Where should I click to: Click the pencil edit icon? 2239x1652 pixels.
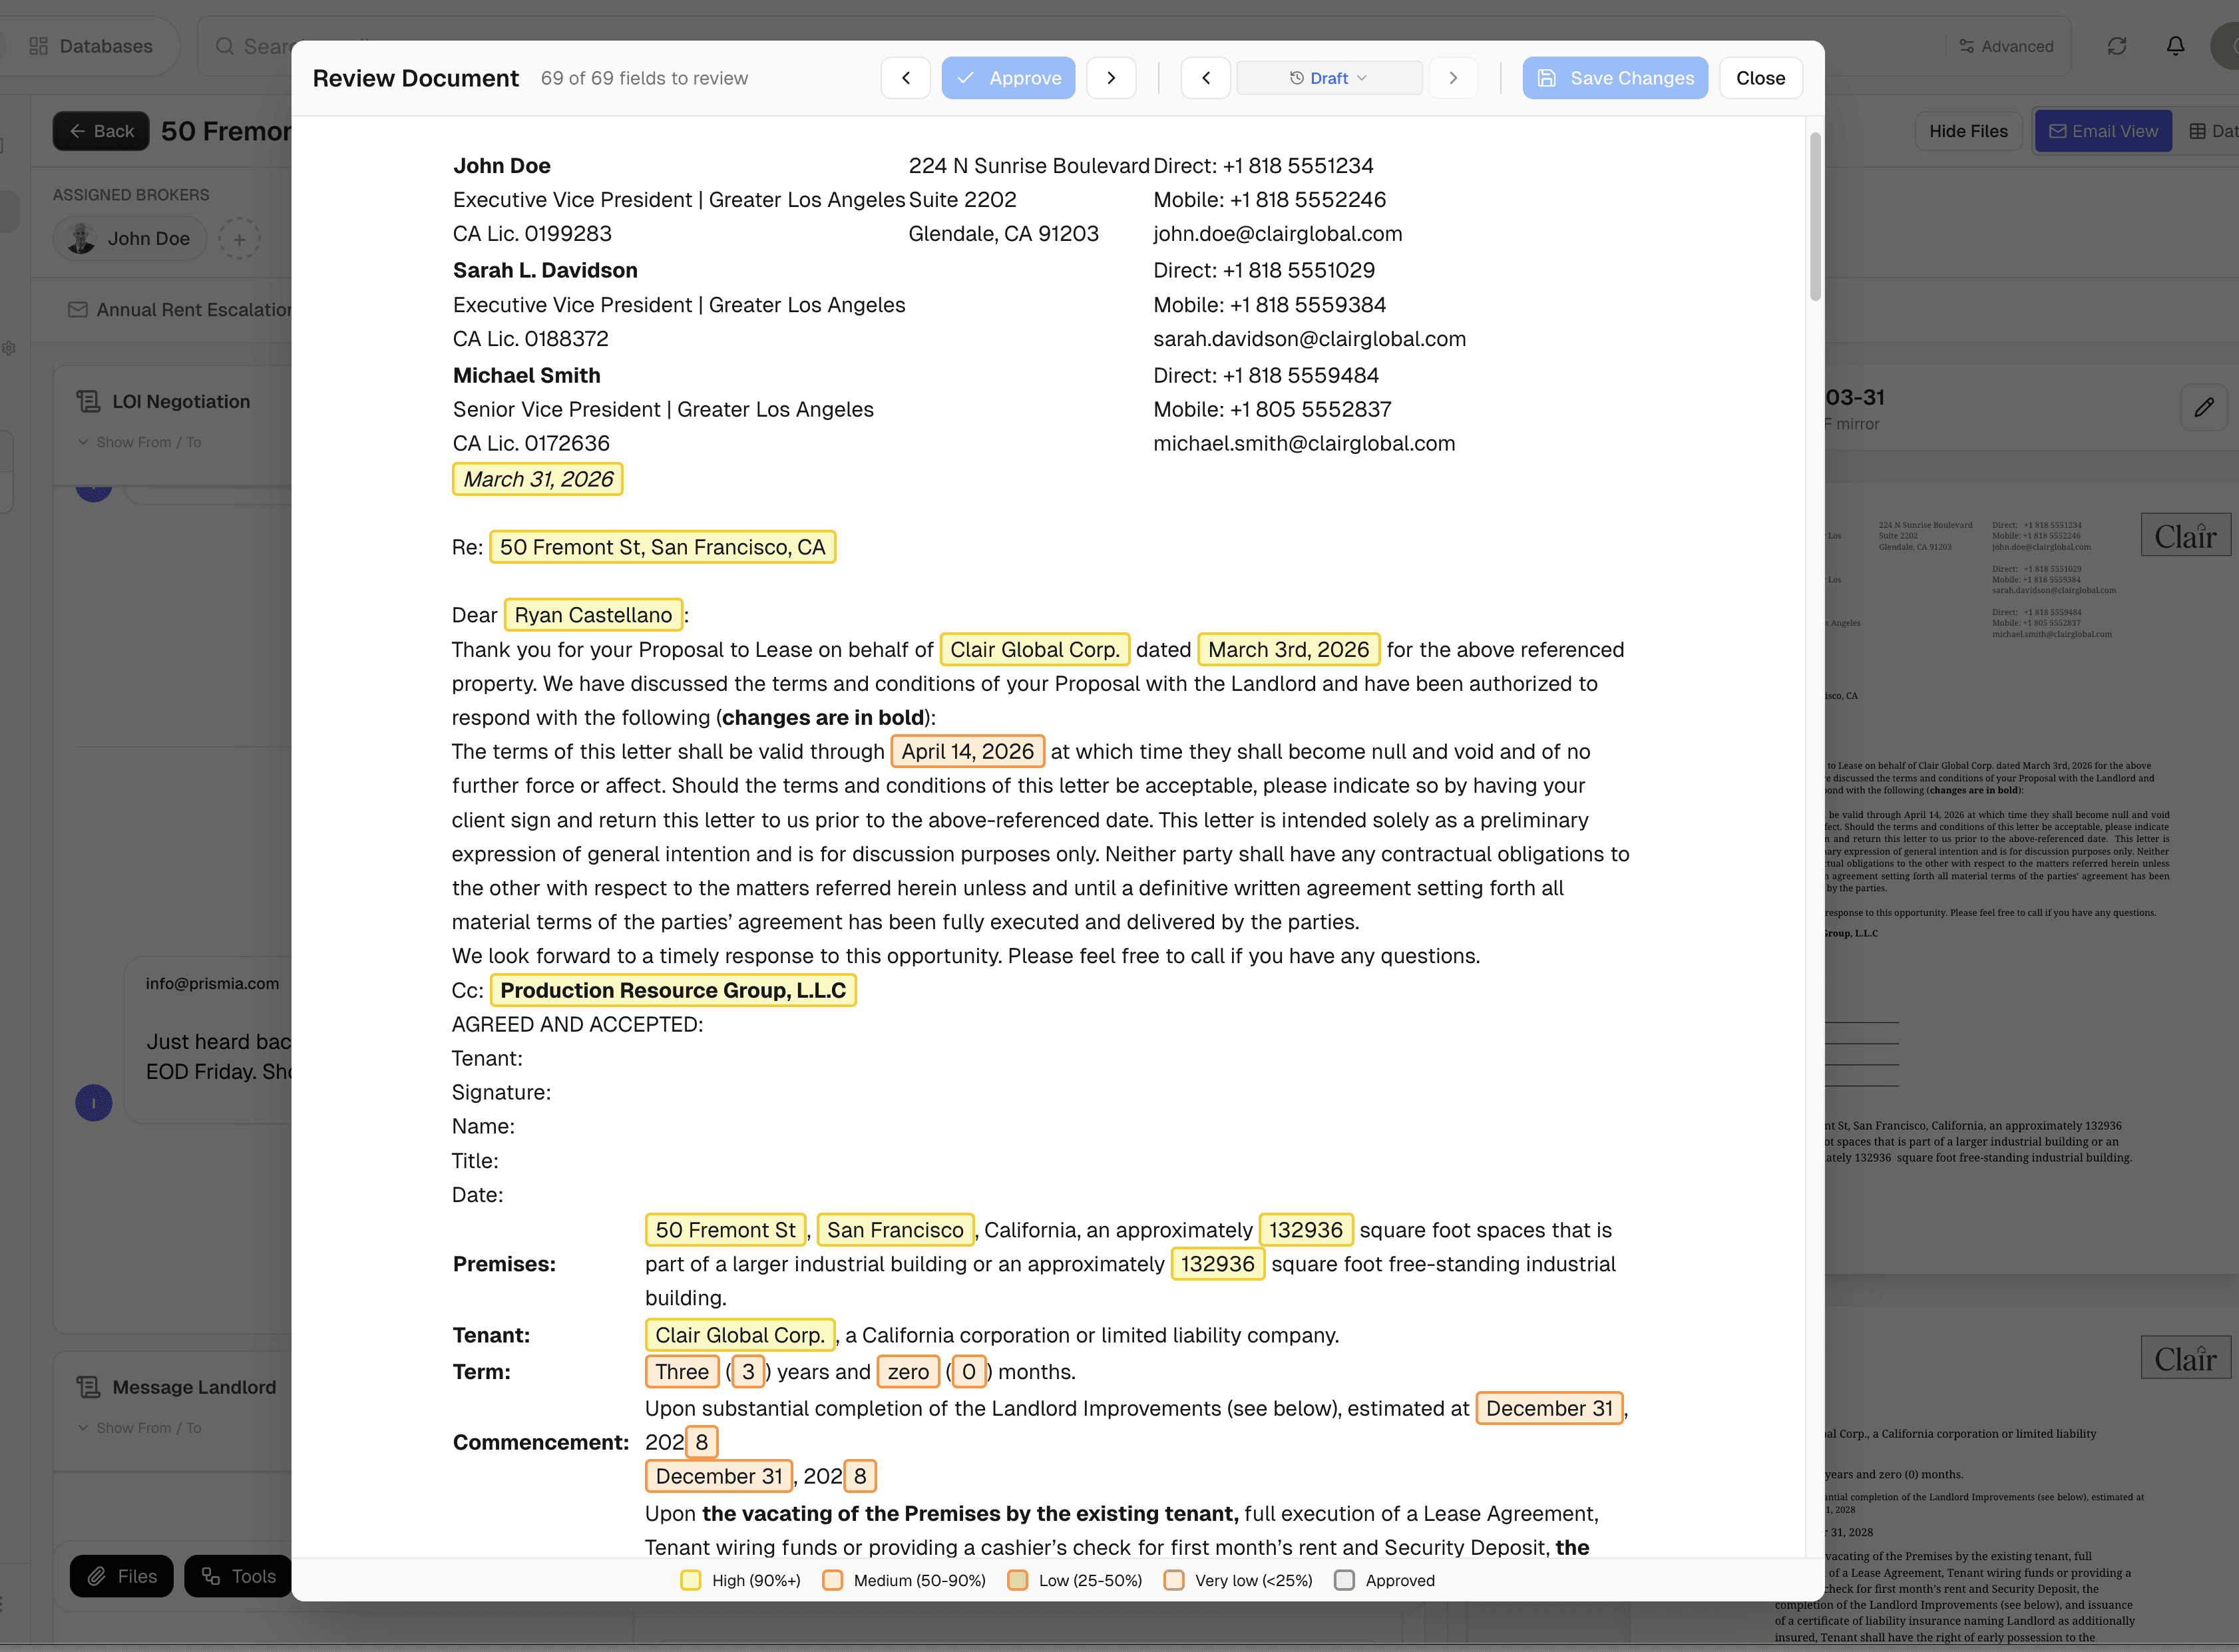pyautogui.click(x=2204, y=407)
